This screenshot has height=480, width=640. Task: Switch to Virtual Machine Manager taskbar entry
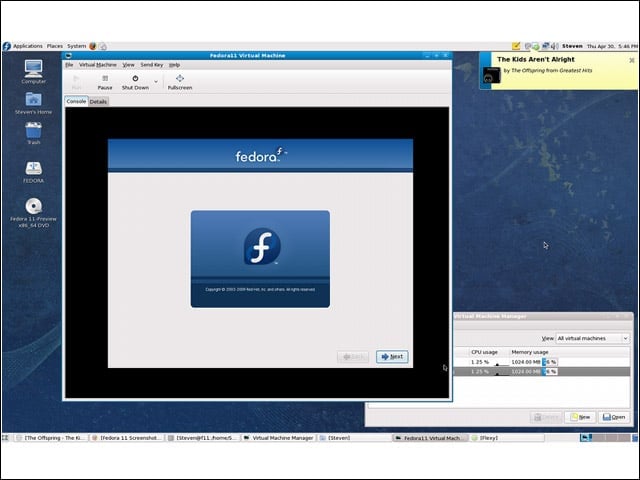tap(279, 438)
